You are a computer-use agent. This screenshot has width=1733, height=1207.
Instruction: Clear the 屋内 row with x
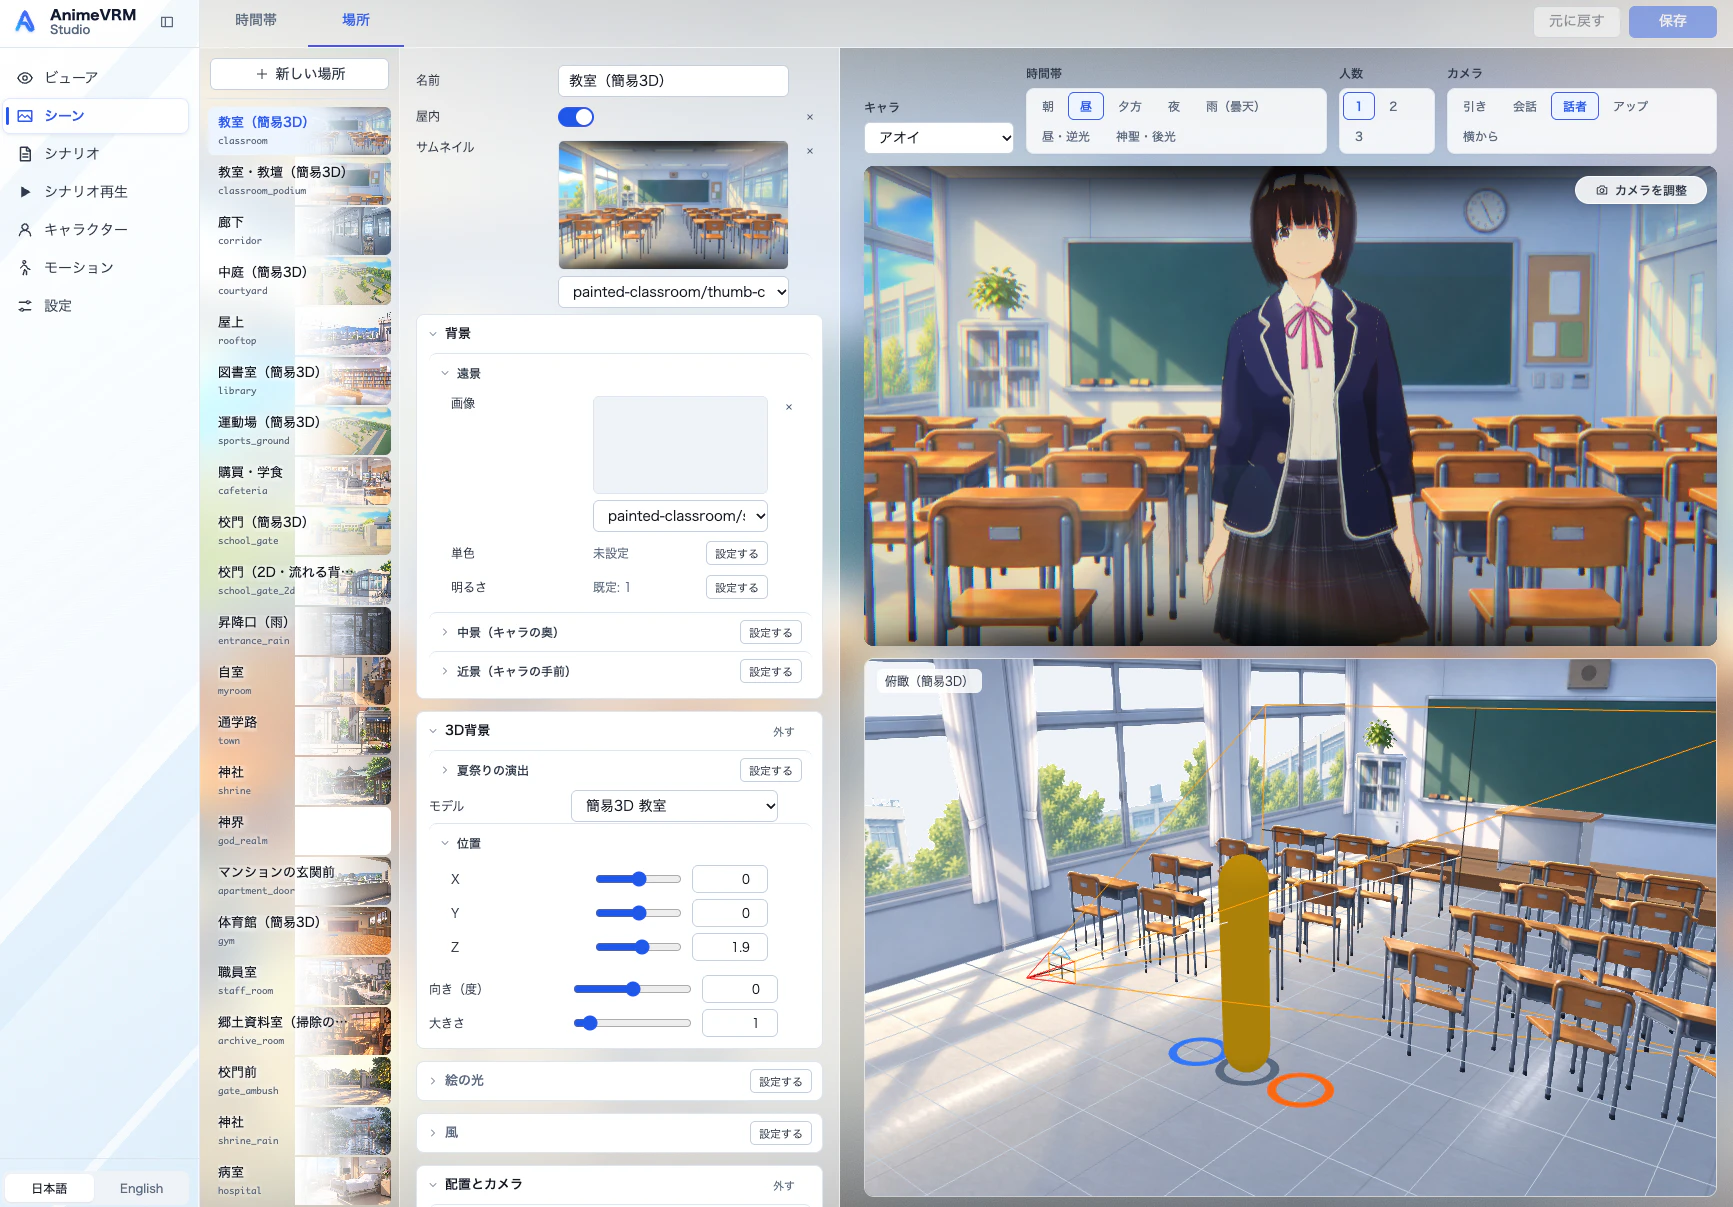click(x=810, y=117)
